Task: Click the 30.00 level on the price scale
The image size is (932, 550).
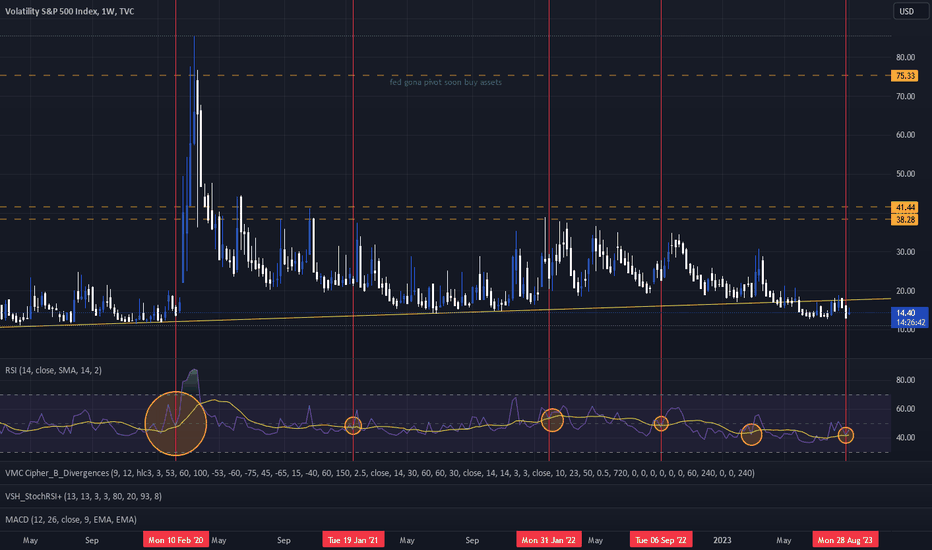Action: (x=905, y=252)
